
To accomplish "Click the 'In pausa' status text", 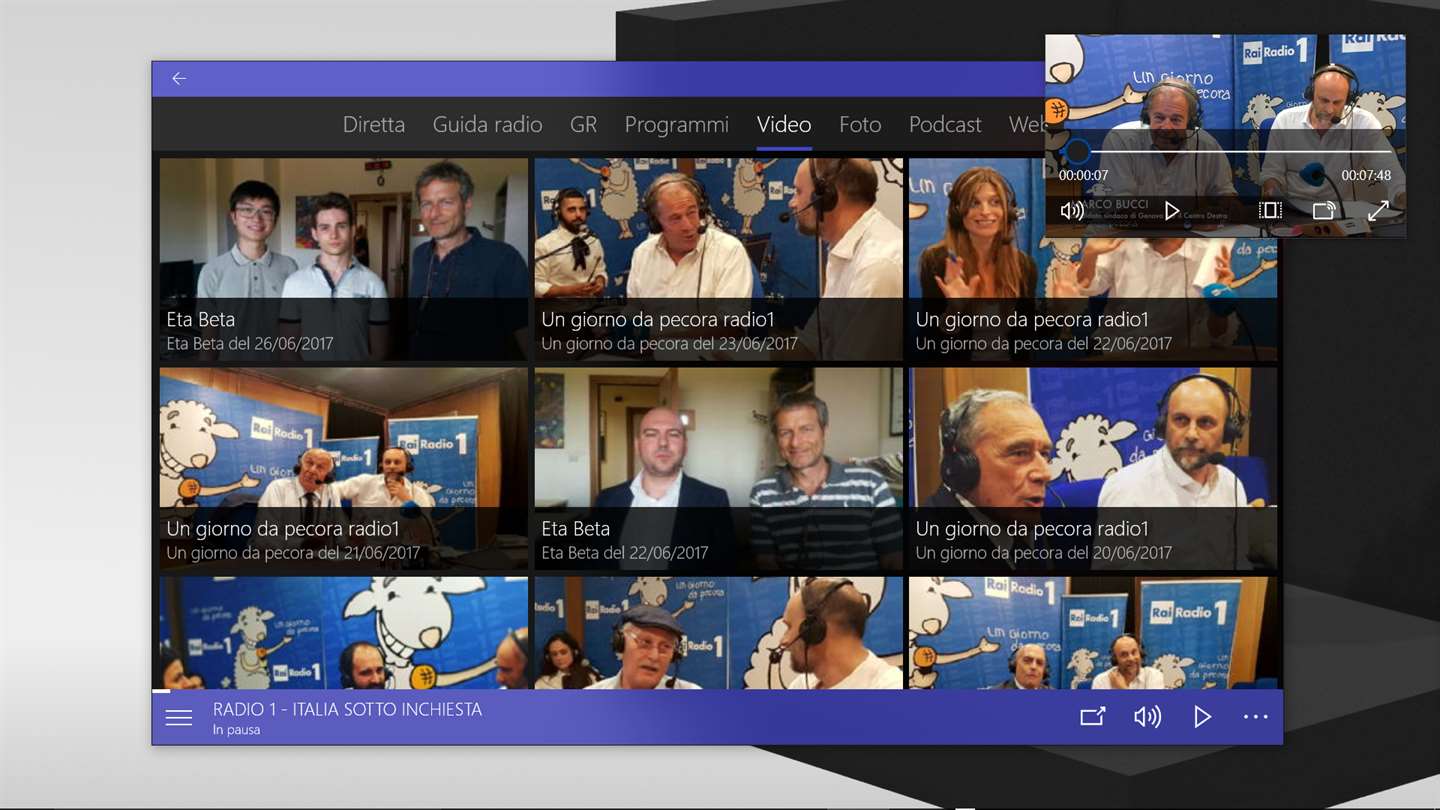I will coord(236,730).
